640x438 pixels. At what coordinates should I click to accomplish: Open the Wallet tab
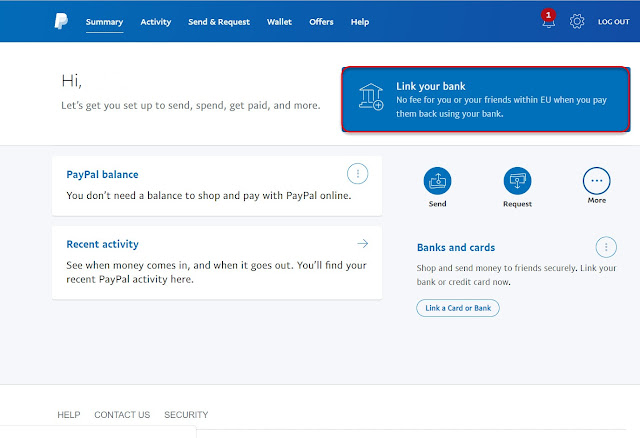(279, 22)
